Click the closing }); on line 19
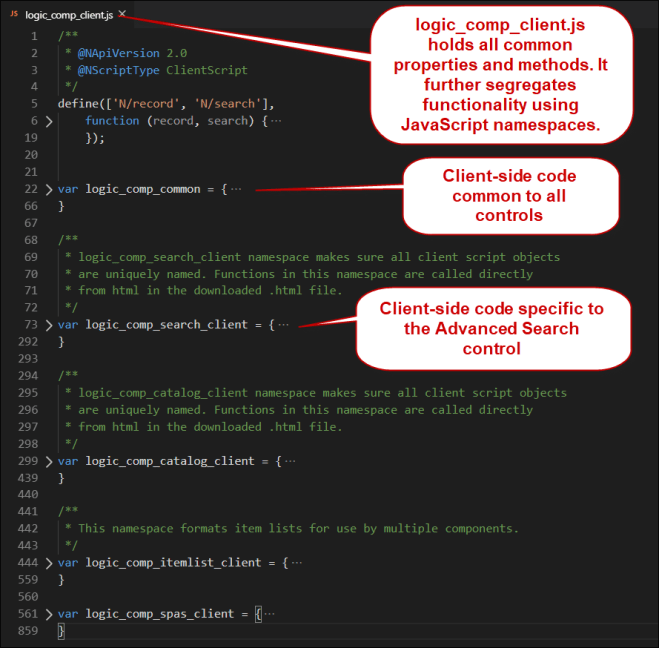The width and height of the screenshot is (659, 648). point(95,138)
